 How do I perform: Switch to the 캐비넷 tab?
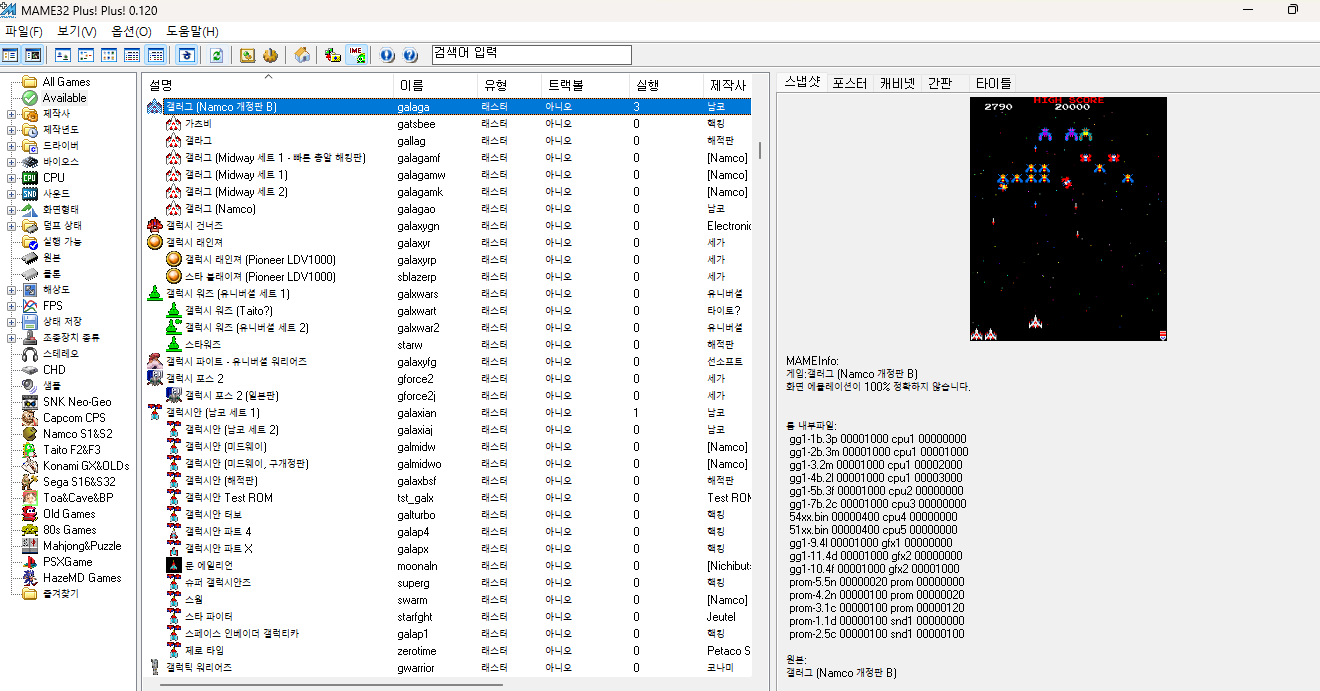pos(896,84)
